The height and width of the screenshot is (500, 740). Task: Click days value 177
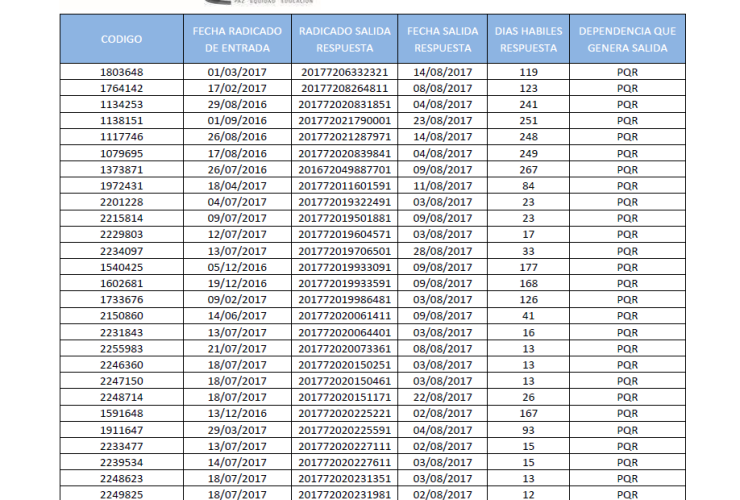click(x=528, y=267)
